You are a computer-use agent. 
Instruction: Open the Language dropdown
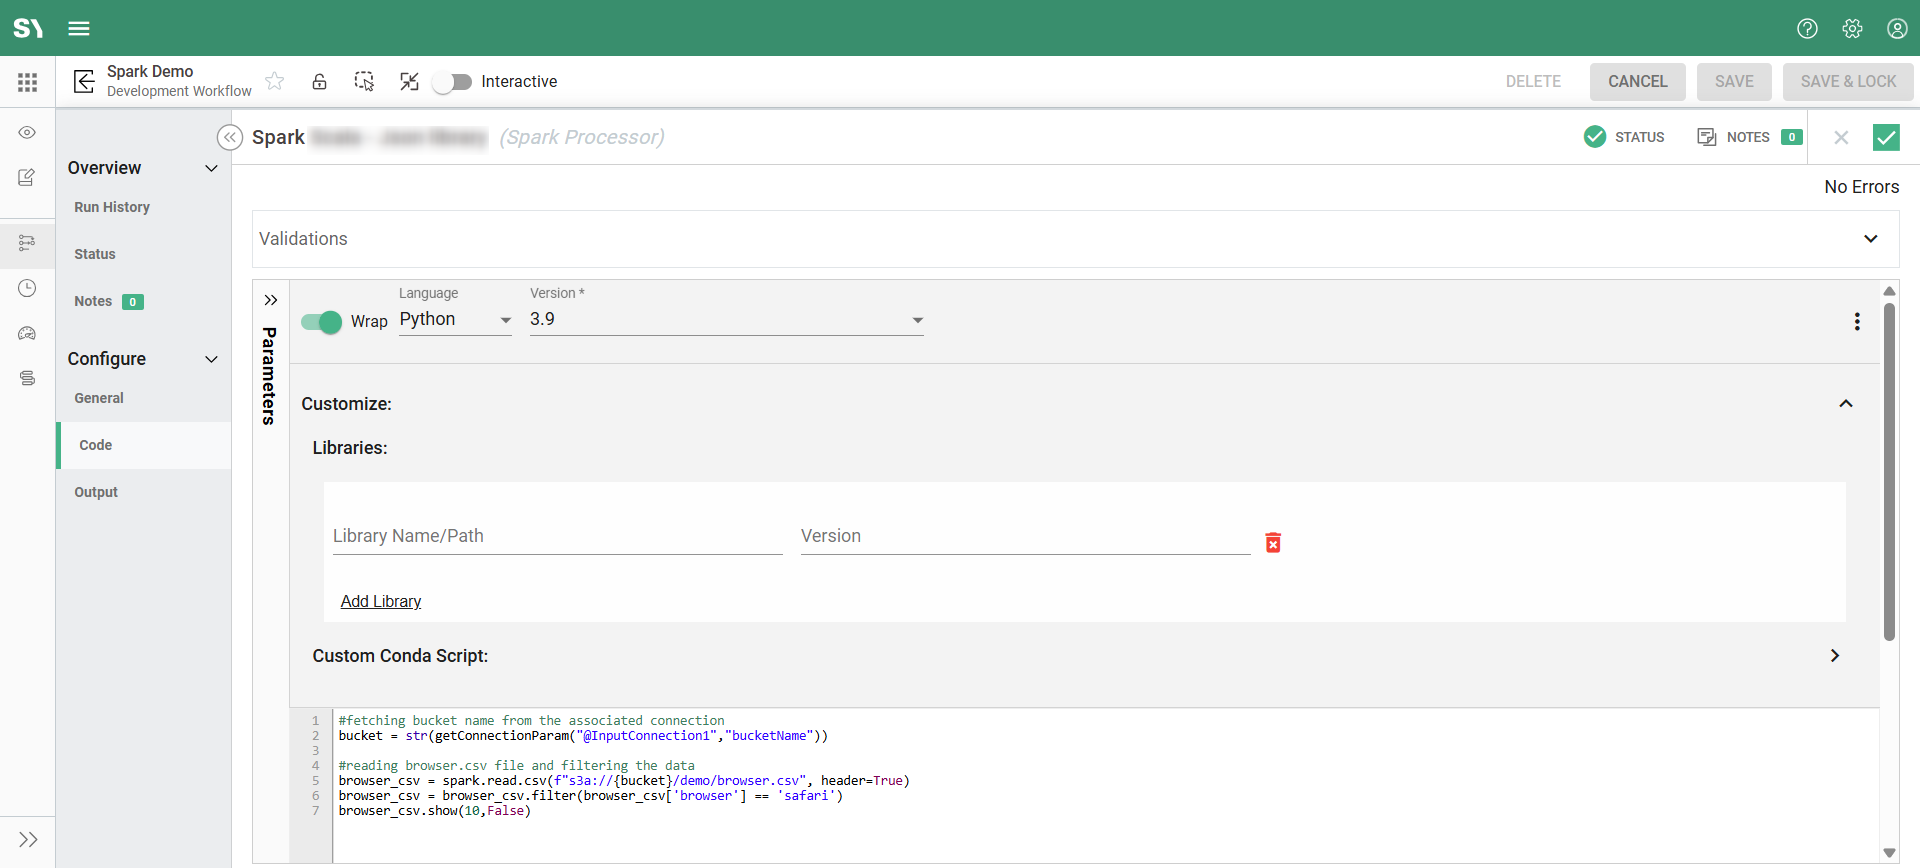[x=455, y=320]
